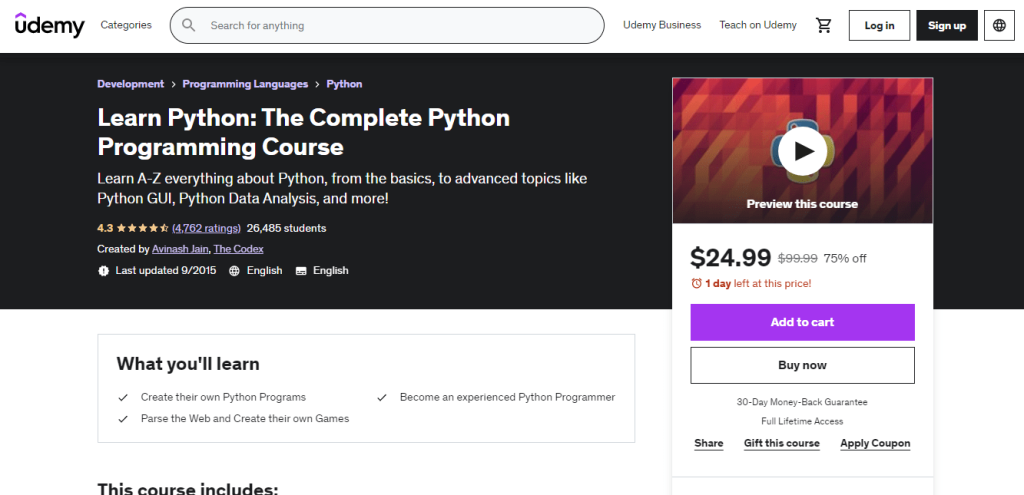Click the 26,485 students text

(287, 228)
